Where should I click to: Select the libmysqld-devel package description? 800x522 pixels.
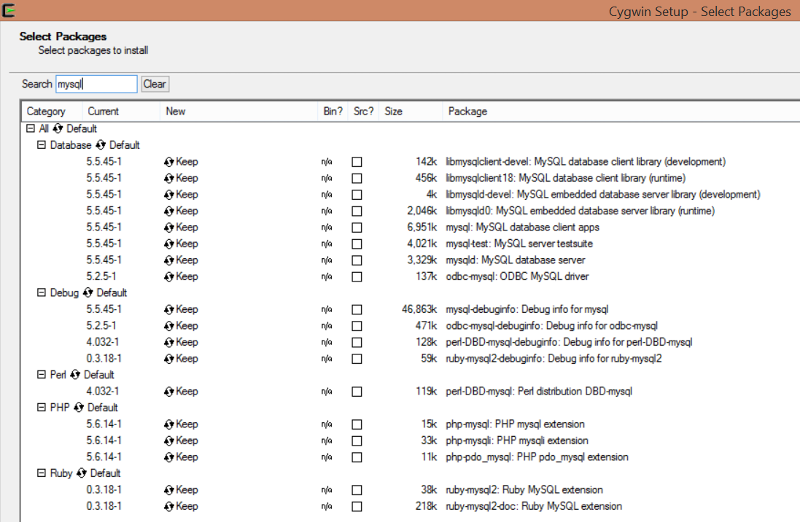click(603, 194)
